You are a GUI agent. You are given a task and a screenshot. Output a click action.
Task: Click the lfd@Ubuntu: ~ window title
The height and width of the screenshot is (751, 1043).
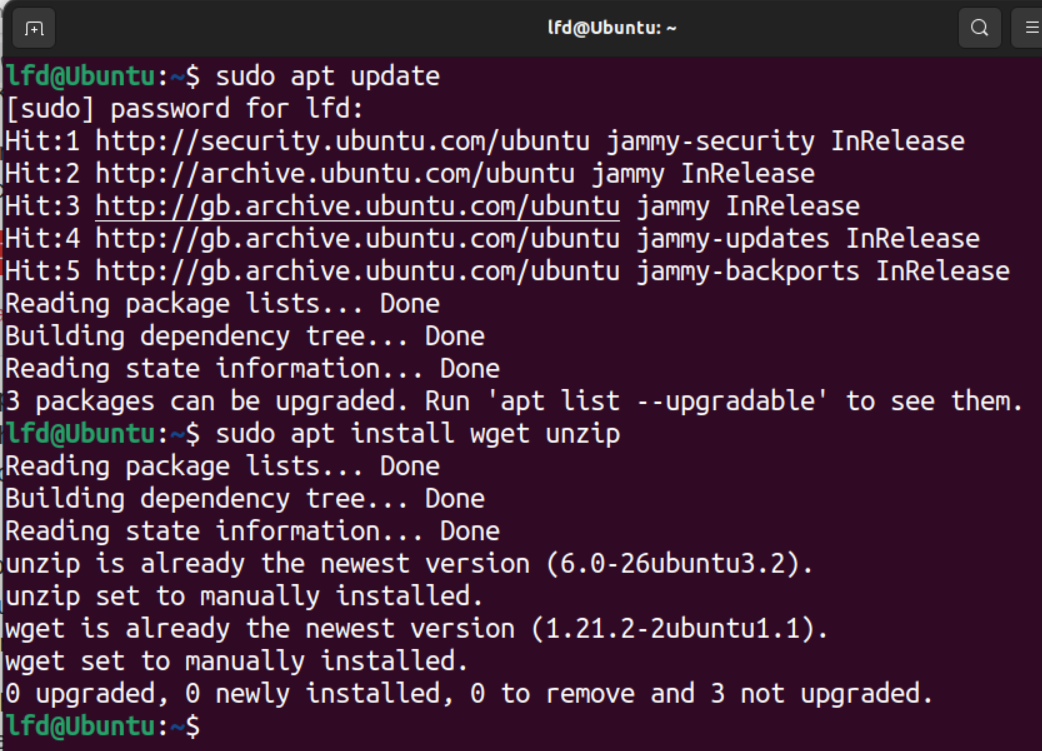612,28
